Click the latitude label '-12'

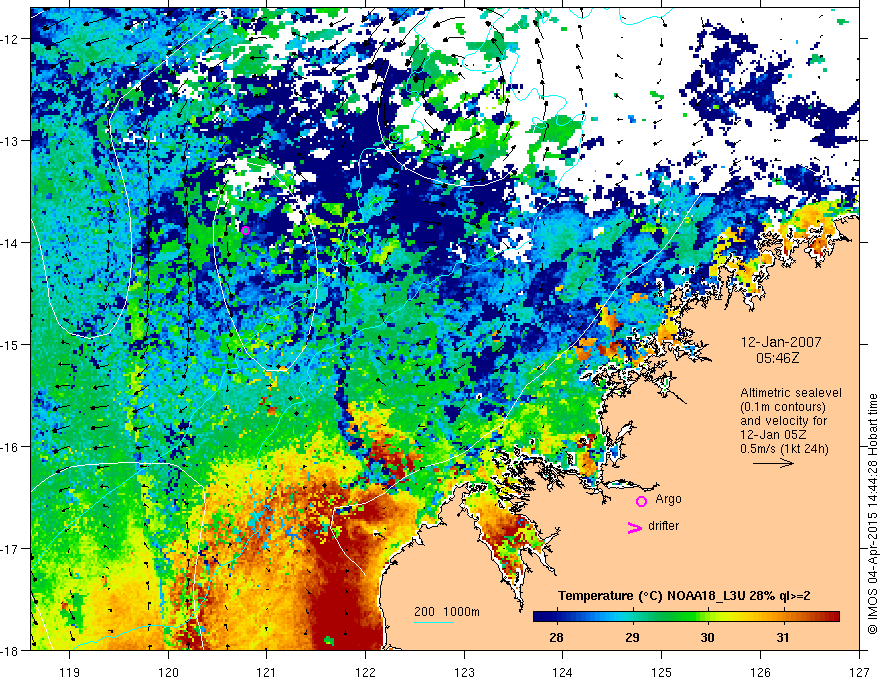click(x=11, y=39)
